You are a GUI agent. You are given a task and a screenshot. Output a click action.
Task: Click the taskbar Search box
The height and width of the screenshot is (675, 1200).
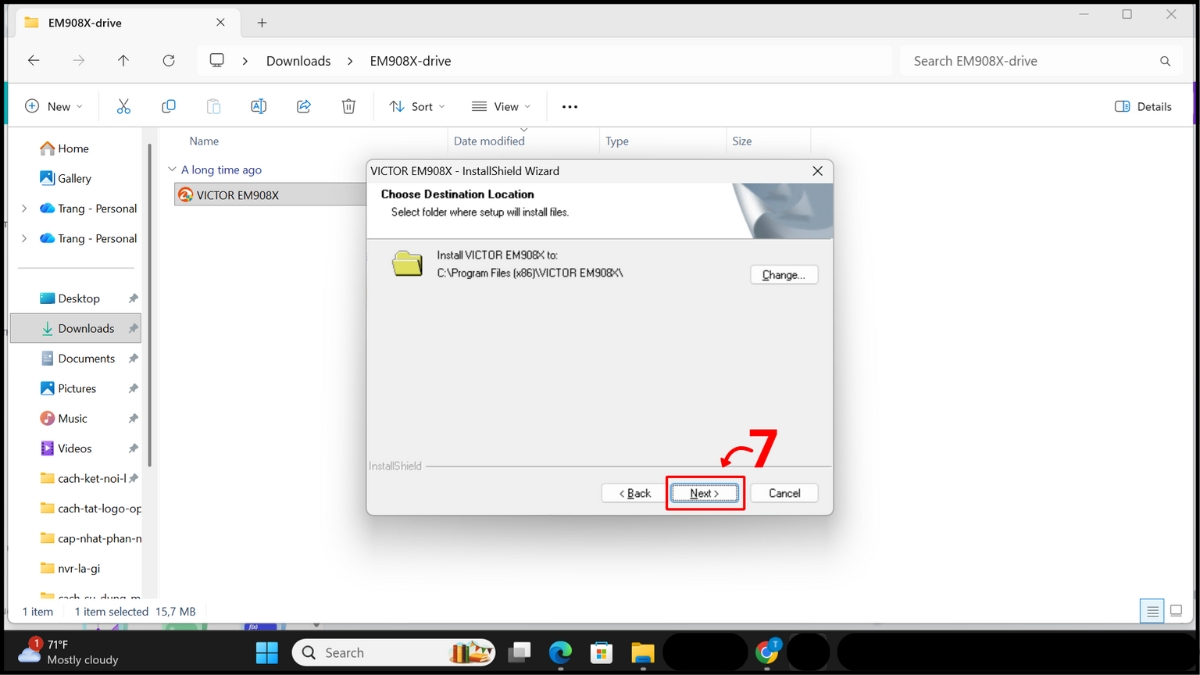394,653
